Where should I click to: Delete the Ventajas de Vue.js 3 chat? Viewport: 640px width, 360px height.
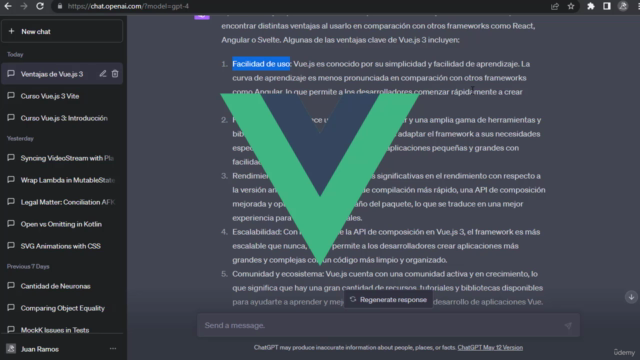click(115, 74)
